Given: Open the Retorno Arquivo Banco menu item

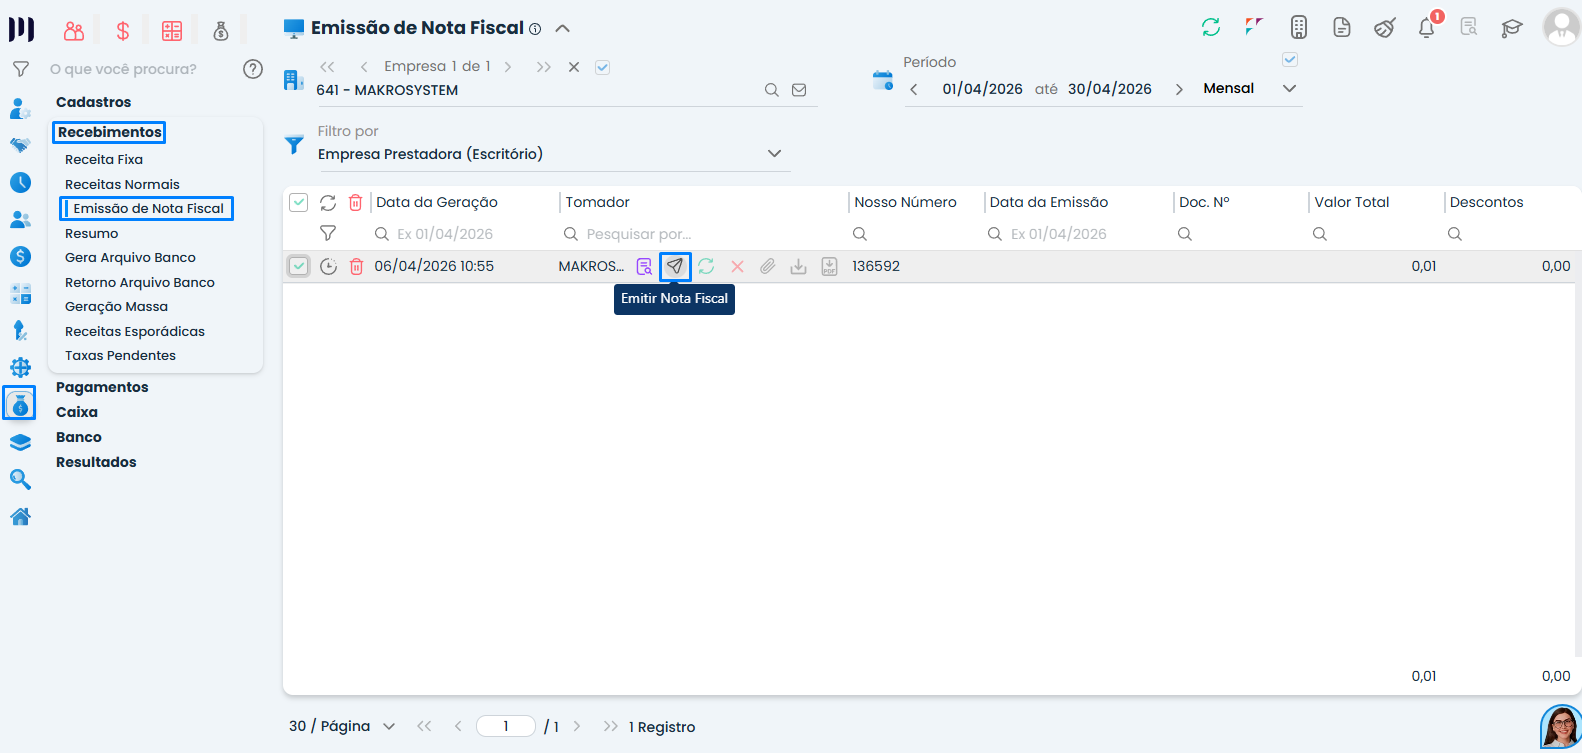Looking at the screenshot, I should click(140, 282).
